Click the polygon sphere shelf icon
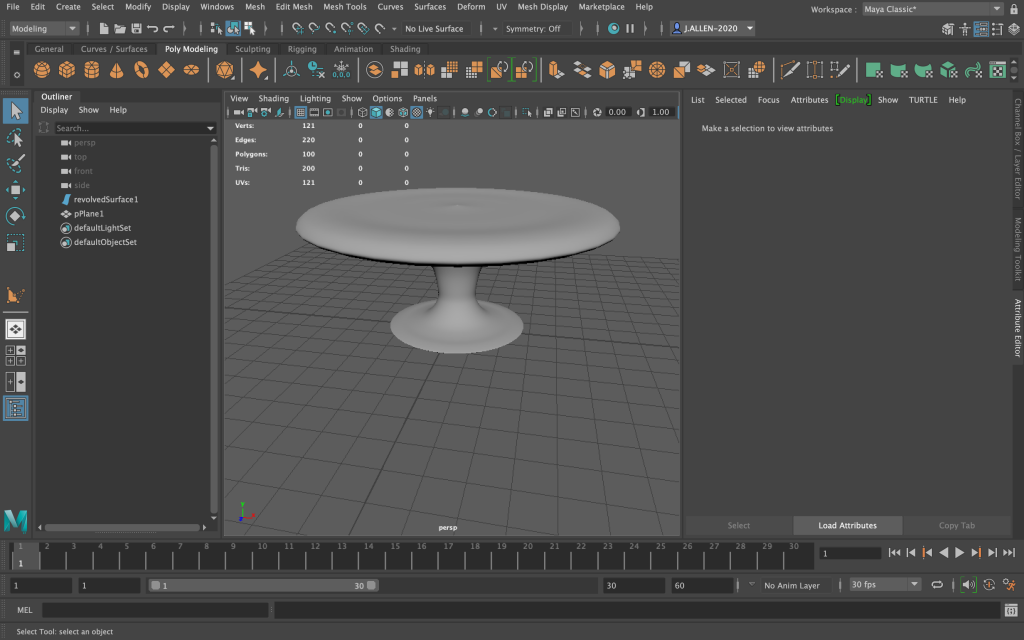The width and height of the screenshot is (1024, 640). coord(41,70)
